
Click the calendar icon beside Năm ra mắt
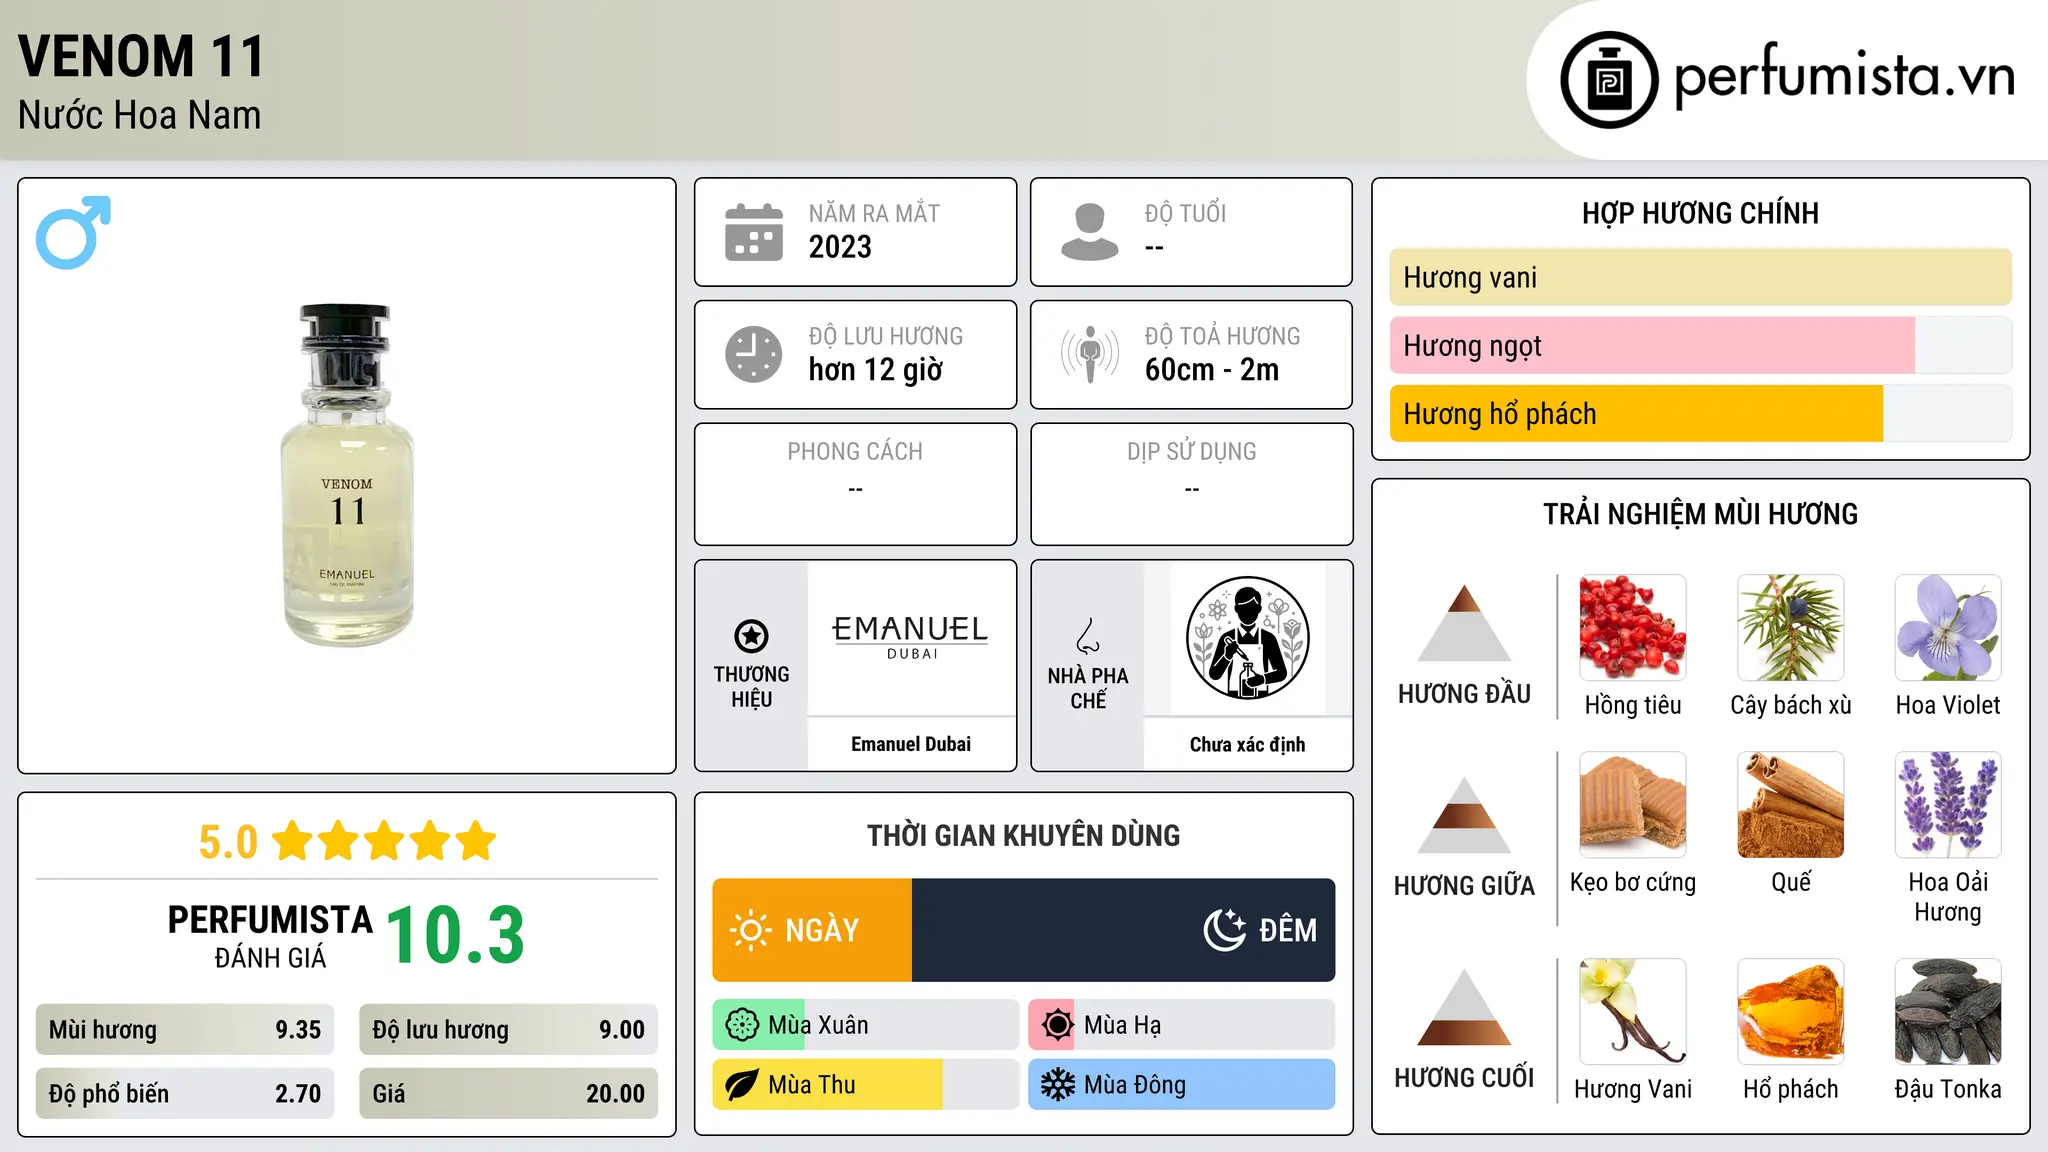tap(754, 232)
